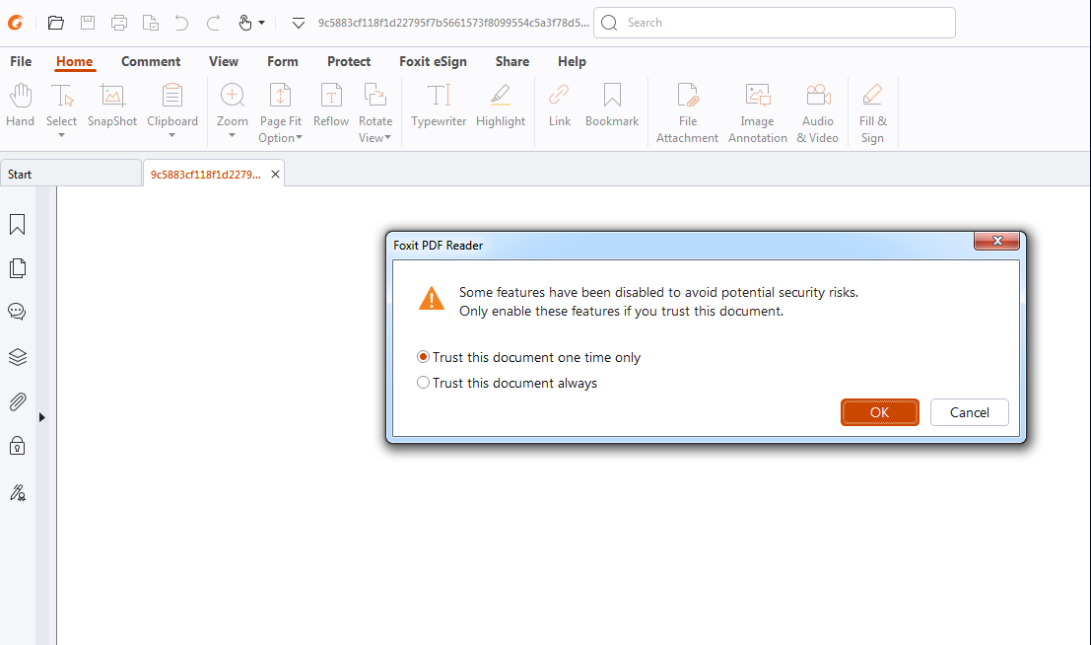This screenshot has width=1091, height=645.
Task: Expand the Clipboard dropdown arrow
Action: tap(172, 136)
